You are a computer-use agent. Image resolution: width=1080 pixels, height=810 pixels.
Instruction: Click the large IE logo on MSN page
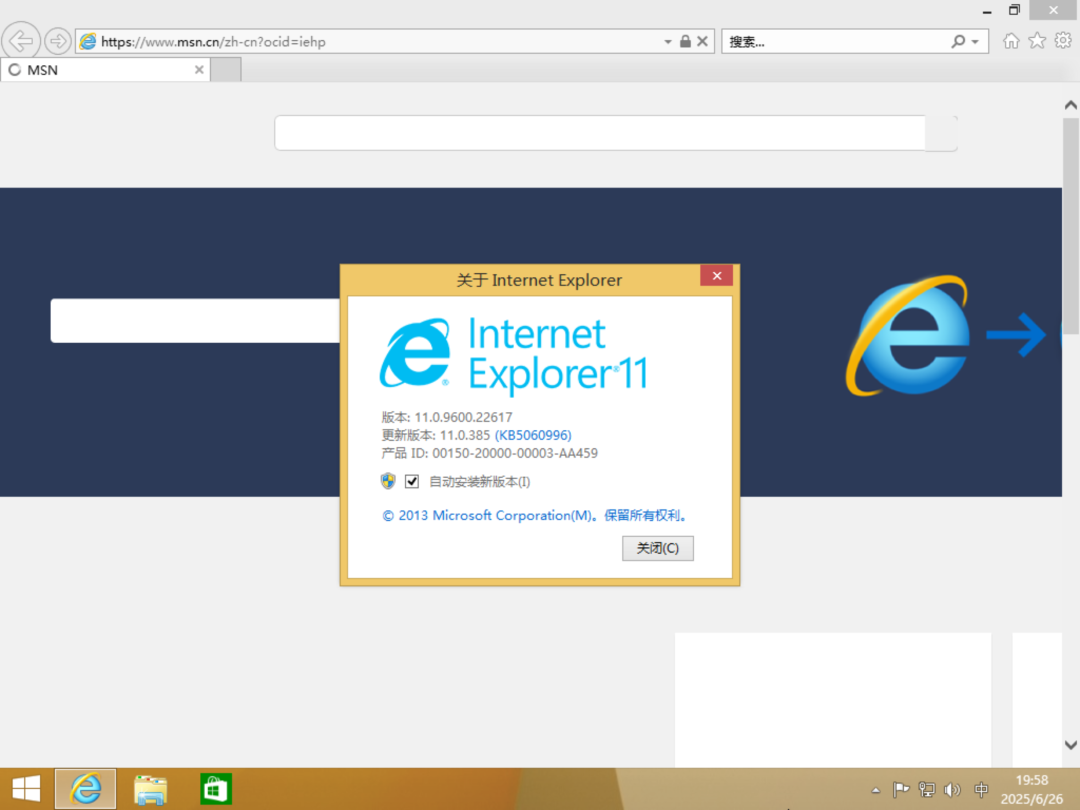tap(907, 335)
